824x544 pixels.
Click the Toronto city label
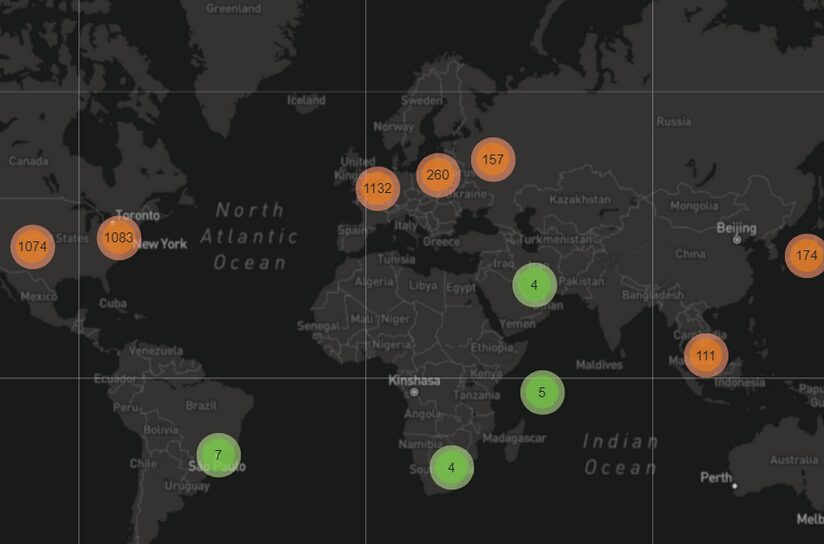[x=137, y=215]
